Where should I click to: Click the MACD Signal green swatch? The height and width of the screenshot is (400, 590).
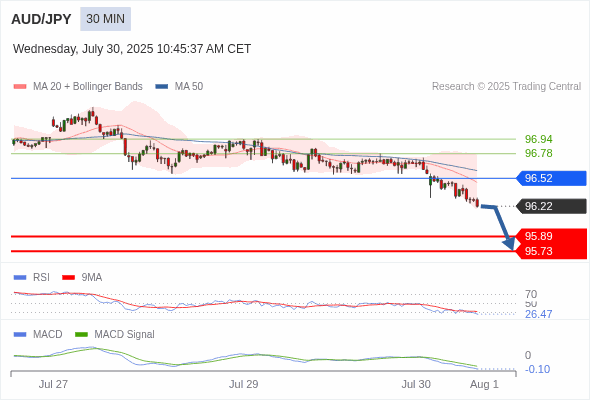(x=81, y=335)
